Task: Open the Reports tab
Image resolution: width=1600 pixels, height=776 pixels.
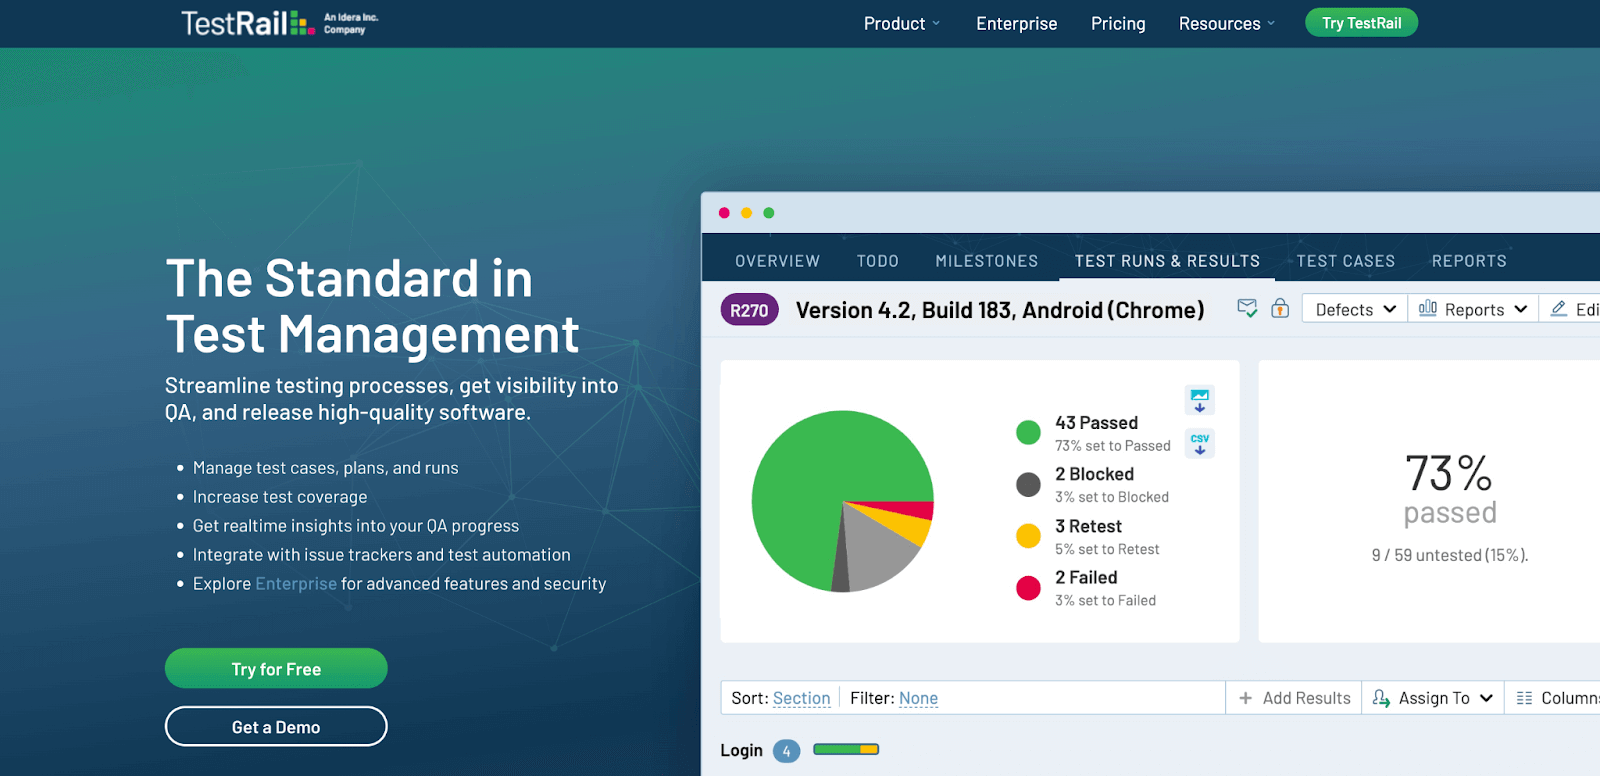Action: [1468, 261]
